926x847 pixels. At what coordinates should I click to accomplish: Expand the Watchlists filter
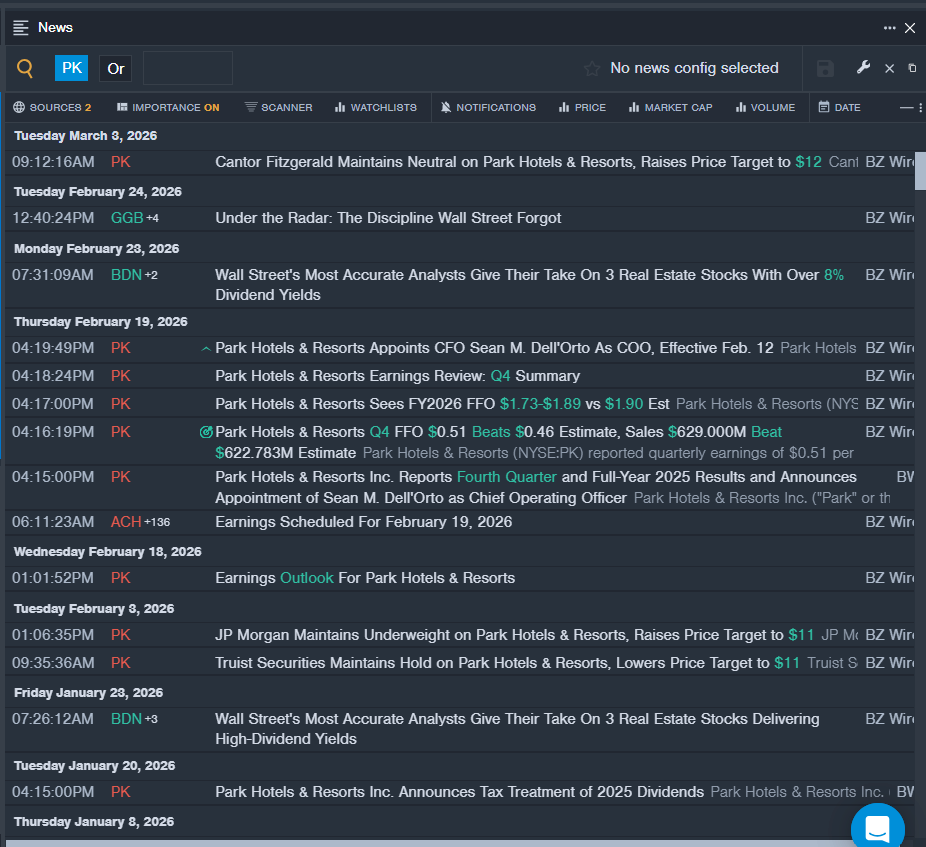pyautogui.click(x=375, y=107)
